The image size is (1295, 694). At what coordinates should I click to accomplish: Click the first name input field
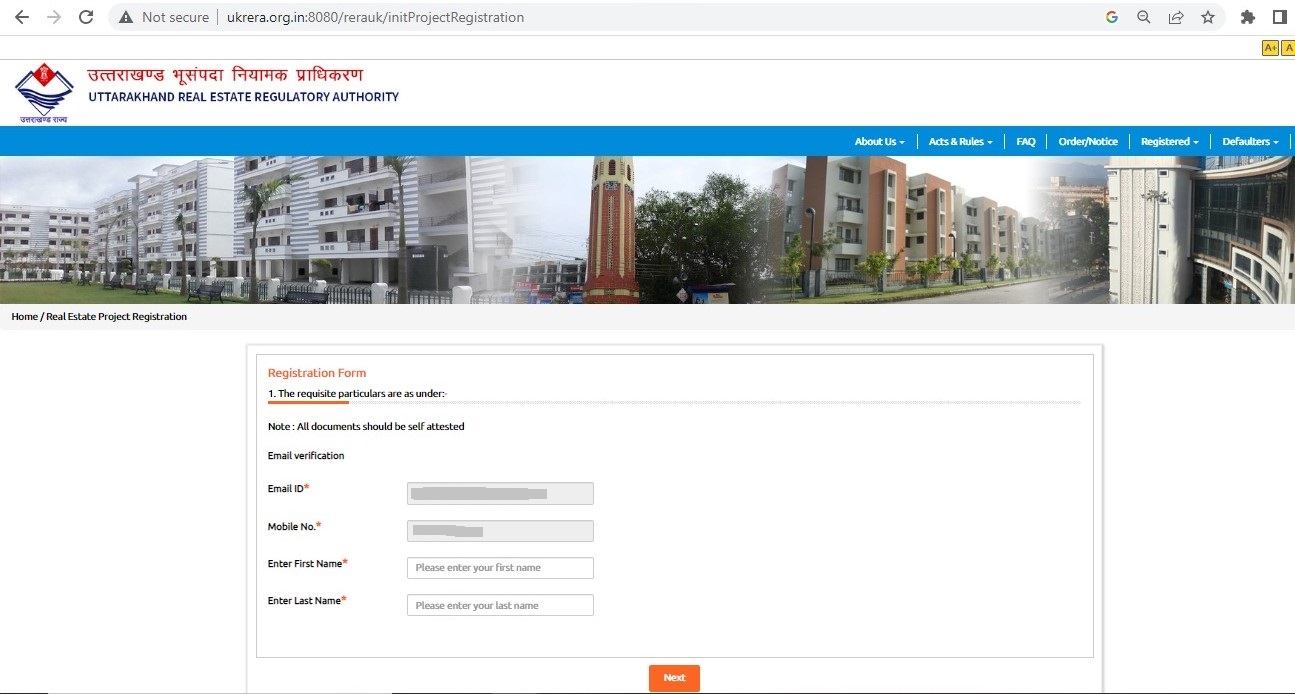click(500, 567)
